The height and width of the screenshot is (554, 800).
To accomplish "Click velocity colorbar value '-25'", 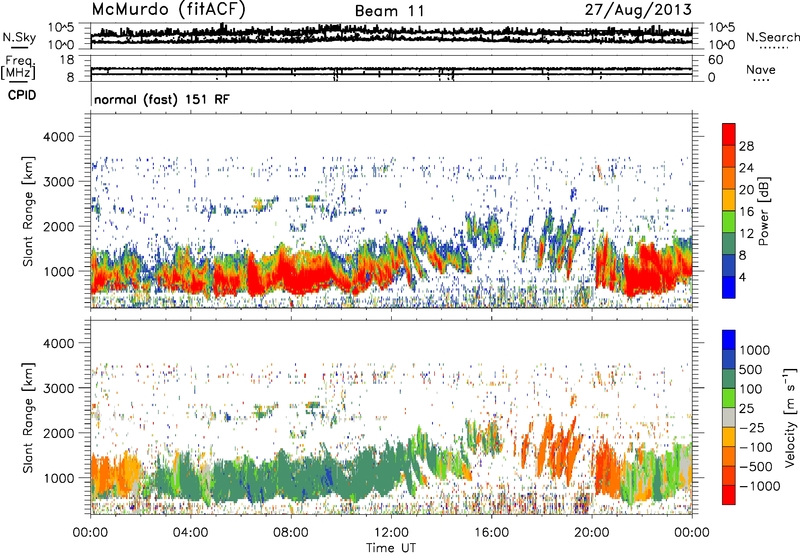I will (x=752, y=427).
